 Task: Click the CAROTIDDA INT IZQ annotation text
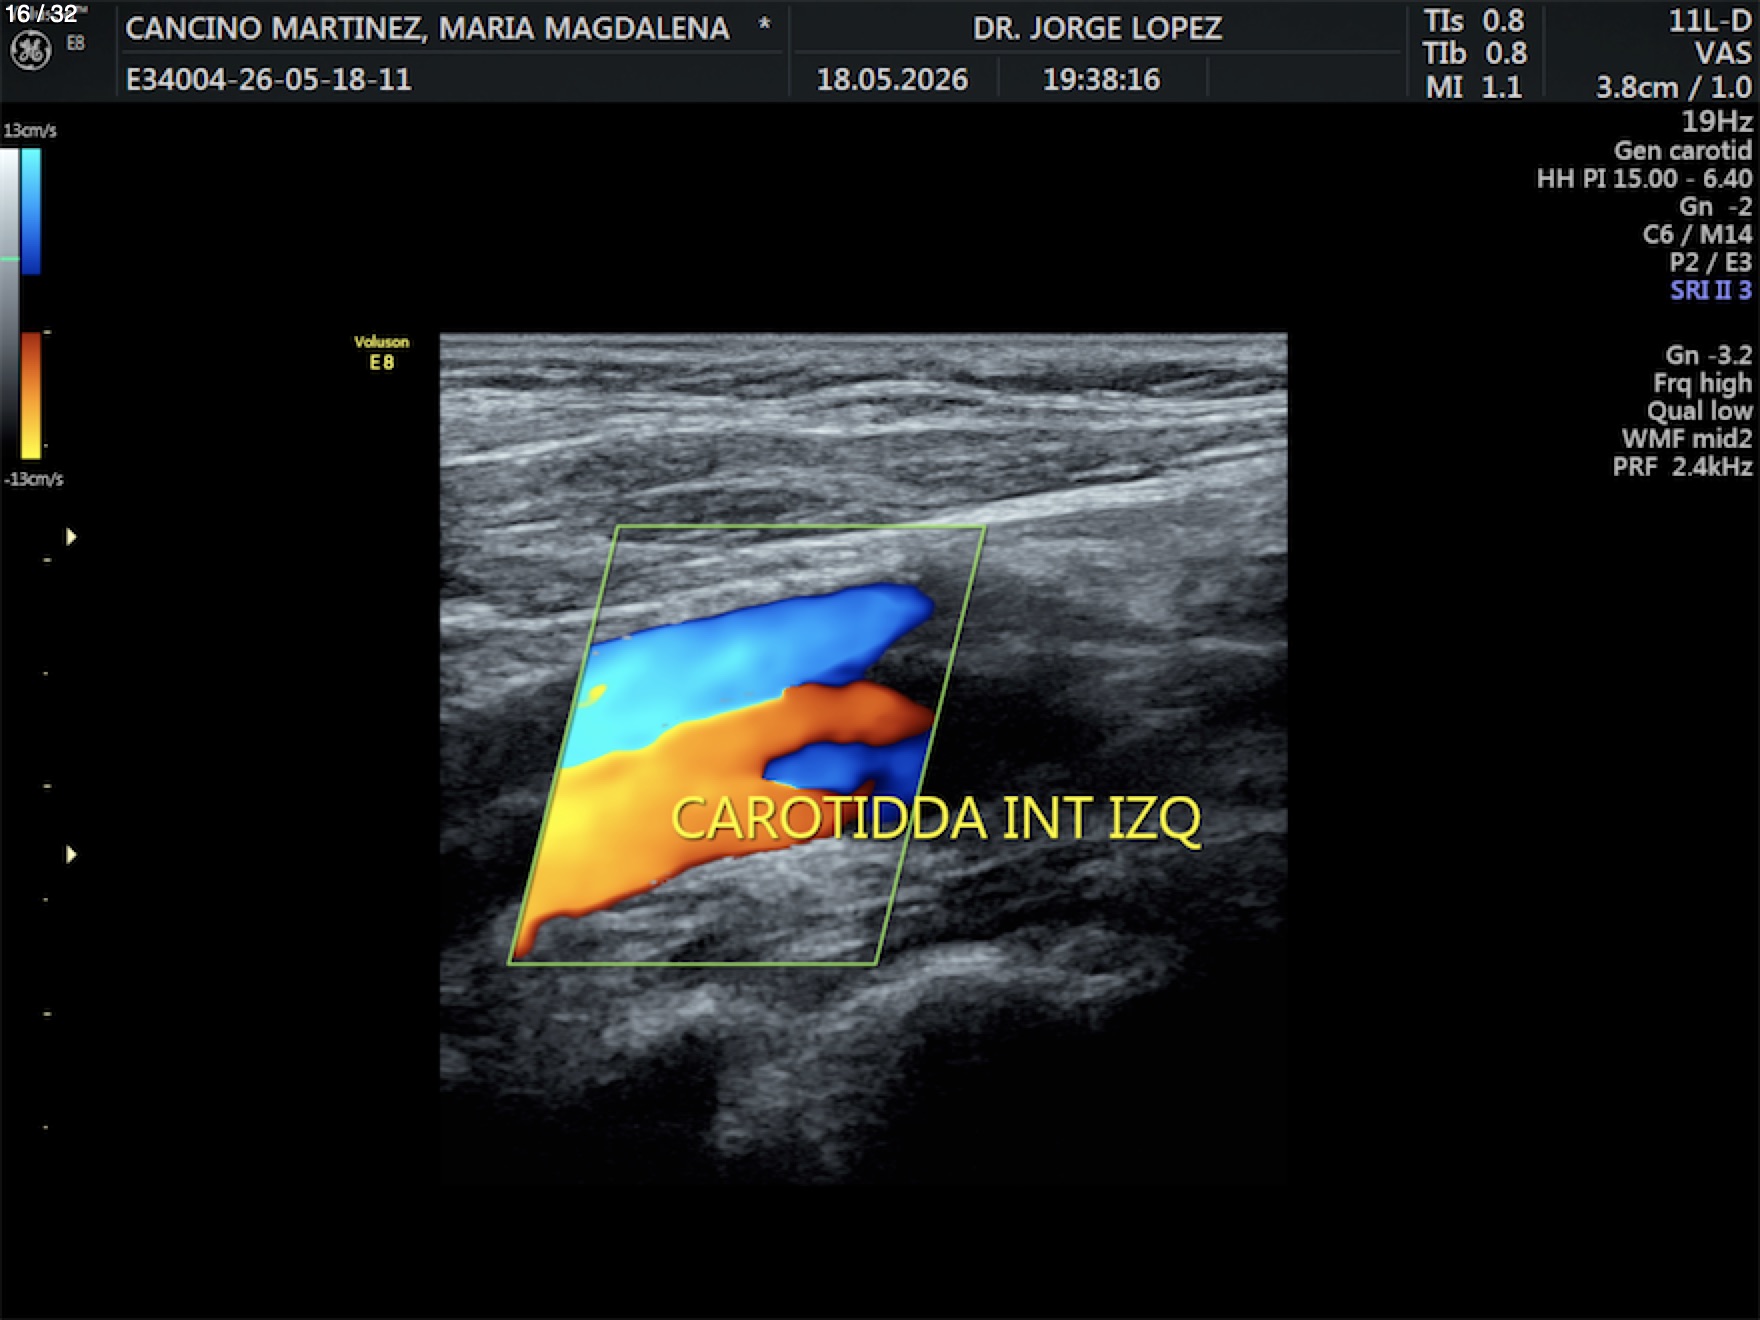click(x=936, y=819)
